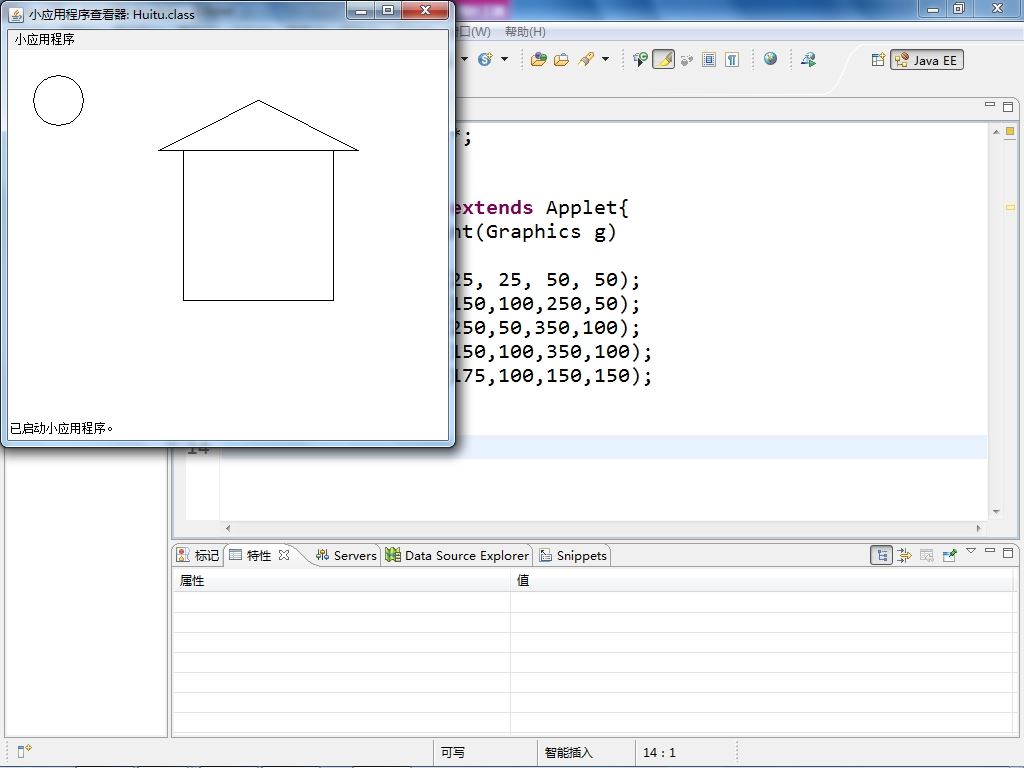The width and height of the screenshot is (1024, 768).
Task: Click the Open Perspective icon
Action: click(x=878, y=59)
